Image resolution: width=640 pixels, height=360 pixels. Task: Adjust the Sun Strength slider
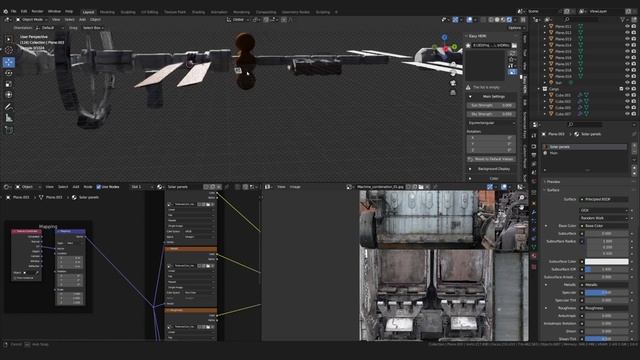(491, 105)
